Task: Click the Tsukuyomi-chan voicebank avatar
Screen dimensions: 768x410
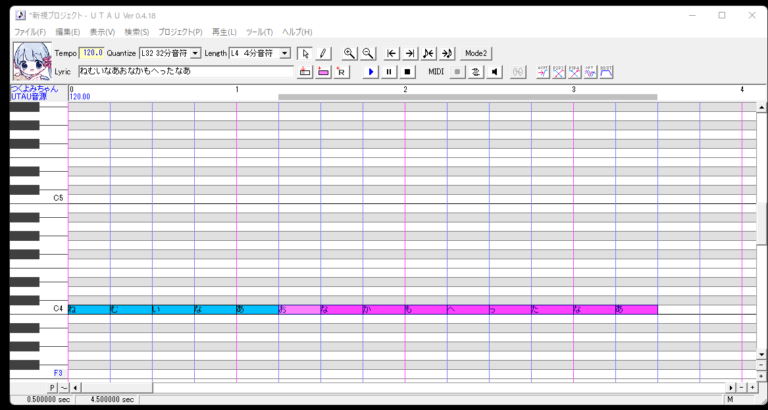Action: click(x=32, y=62)
